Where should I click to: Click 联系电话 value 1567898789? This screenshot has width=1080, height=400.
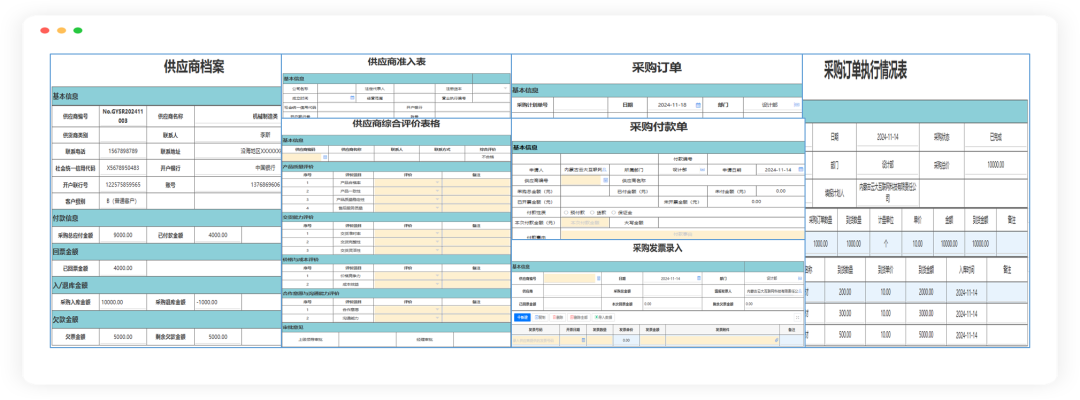pyautogui.click(x=123, y=151)
